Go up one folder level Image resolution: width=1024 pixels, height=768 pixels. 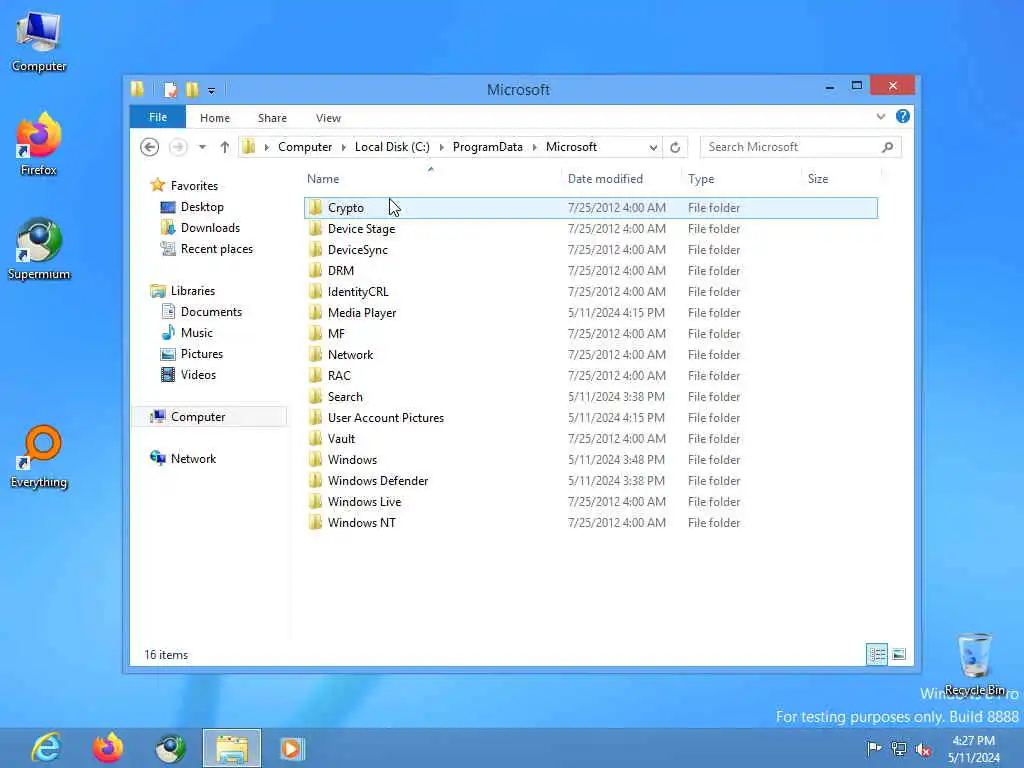coord(225,147)
